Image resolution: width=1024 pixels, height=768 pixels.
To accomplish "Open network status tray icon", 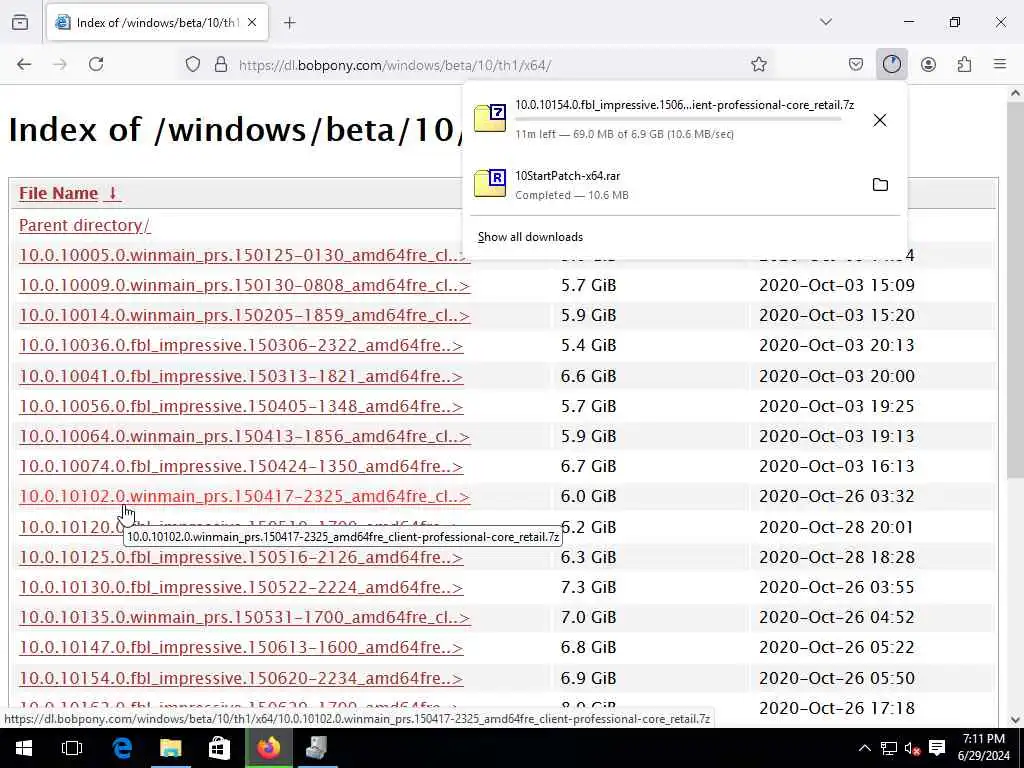I will click(888, 748).
